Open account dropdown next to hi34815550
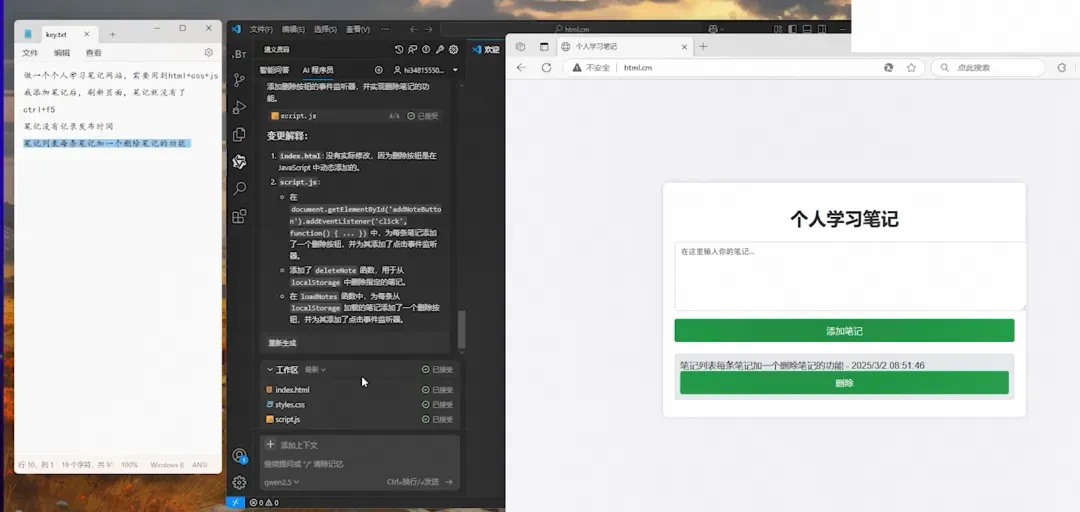The image size is (1080, 512). 455,70
